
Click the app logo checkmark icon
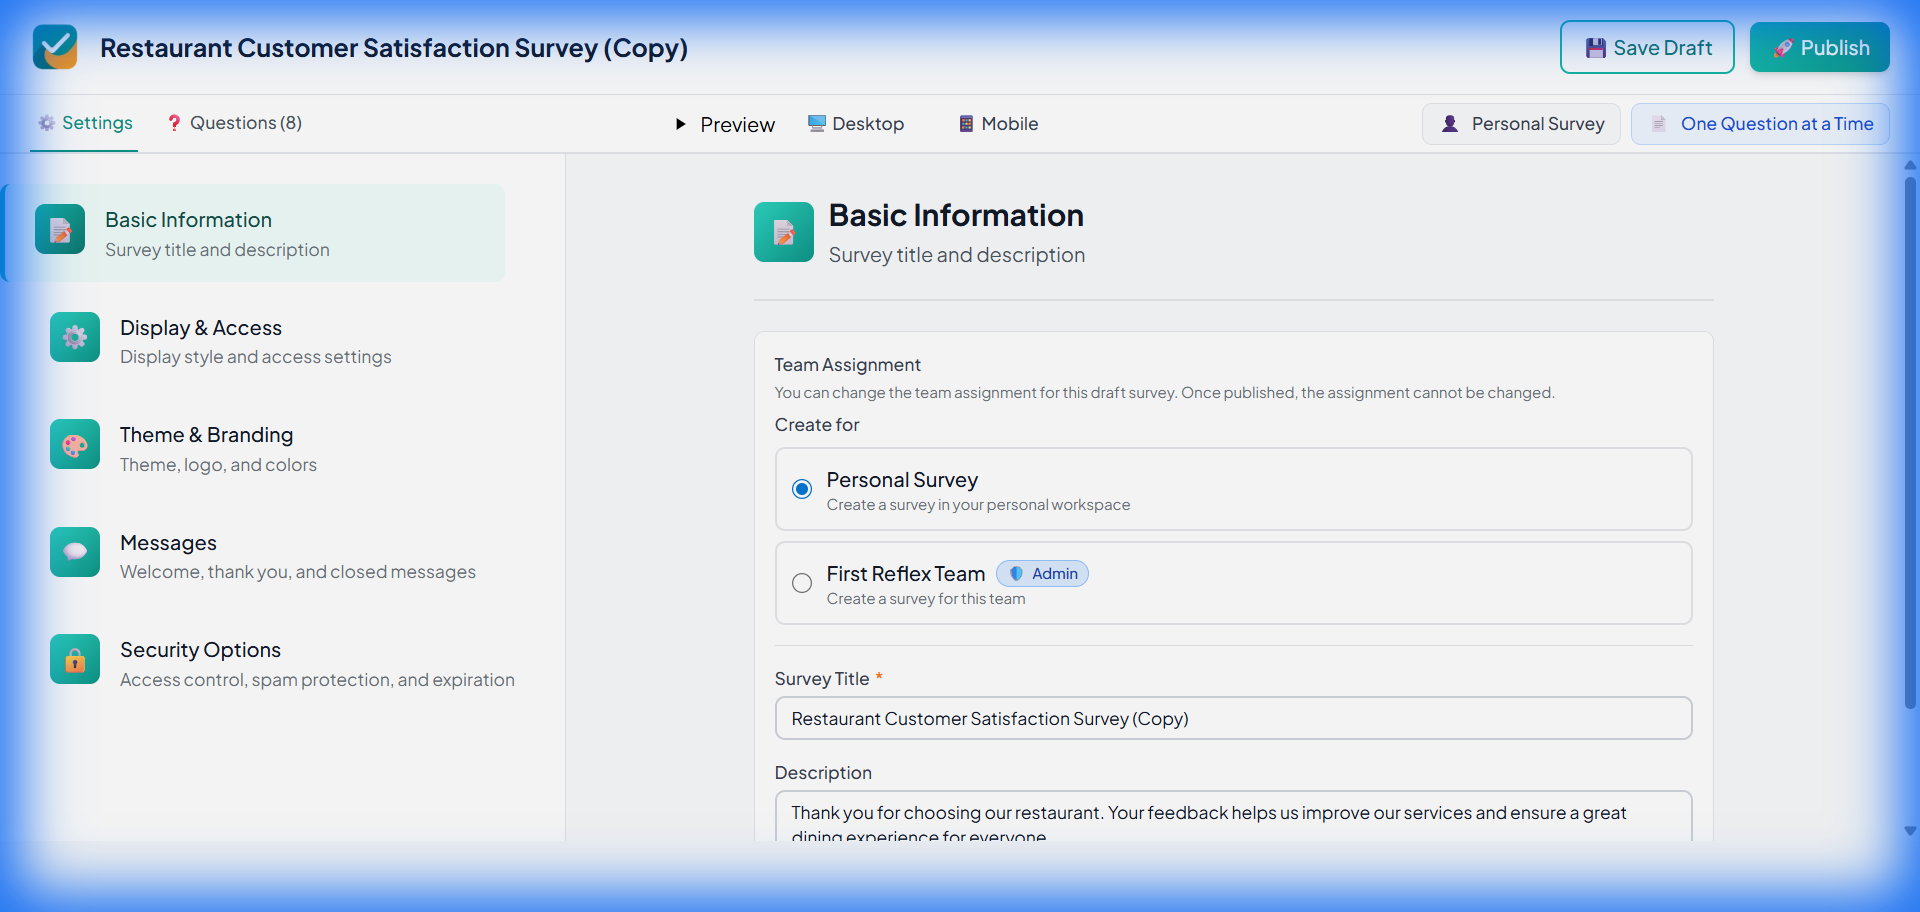click(x=55, y=46)
